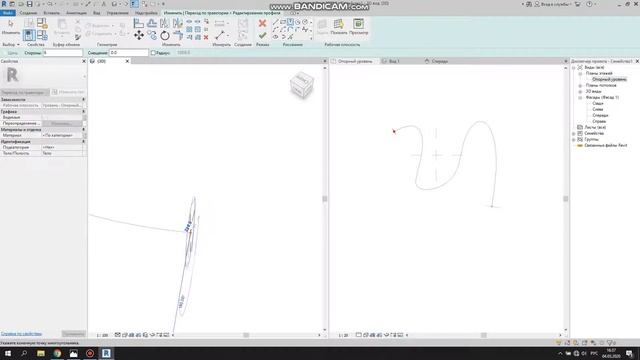The image size is (640, 360).
Task: Click the Offset input field
Action: coord(129,53)
